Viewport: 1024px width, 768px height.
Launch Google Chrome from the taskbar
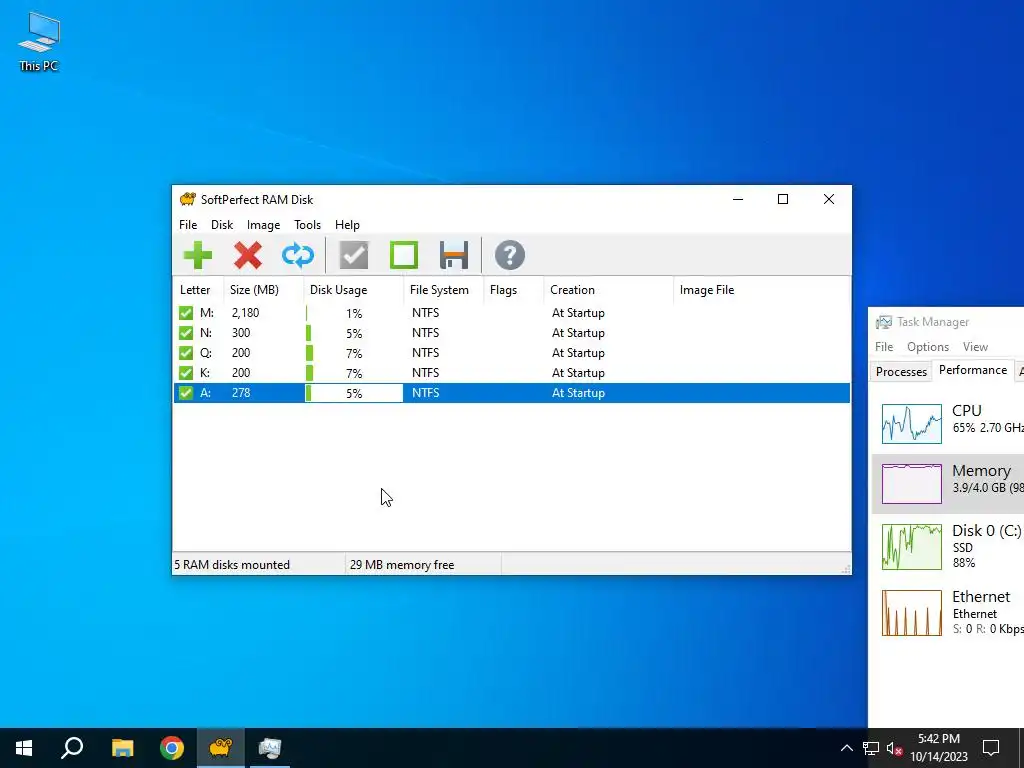(172, 748)
